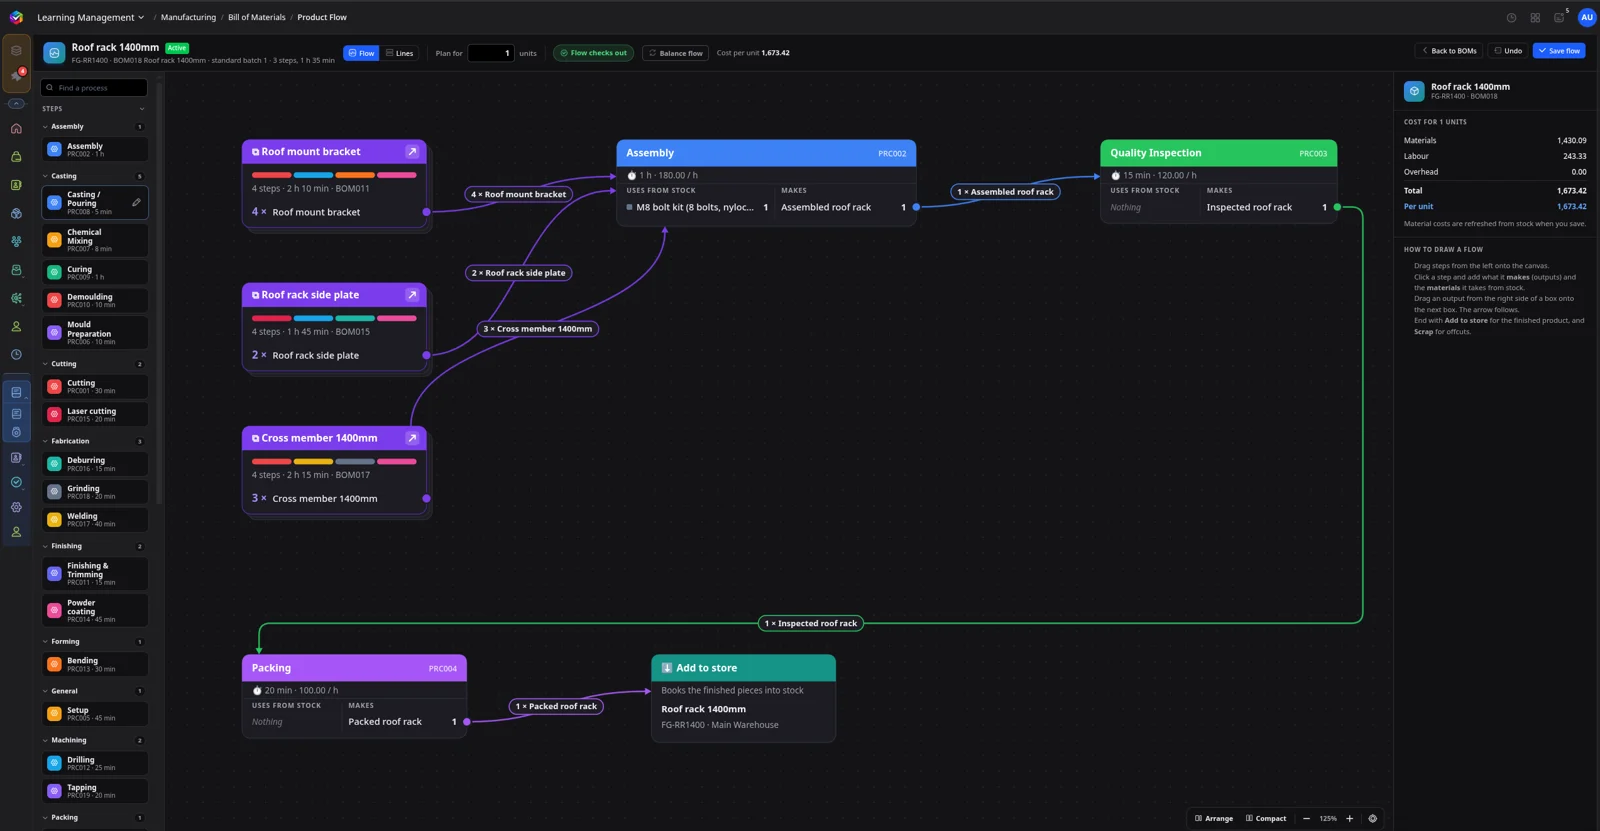Click the zoom in plus icon
This screenshot has height=831, width=1600.
point(1350,818)
